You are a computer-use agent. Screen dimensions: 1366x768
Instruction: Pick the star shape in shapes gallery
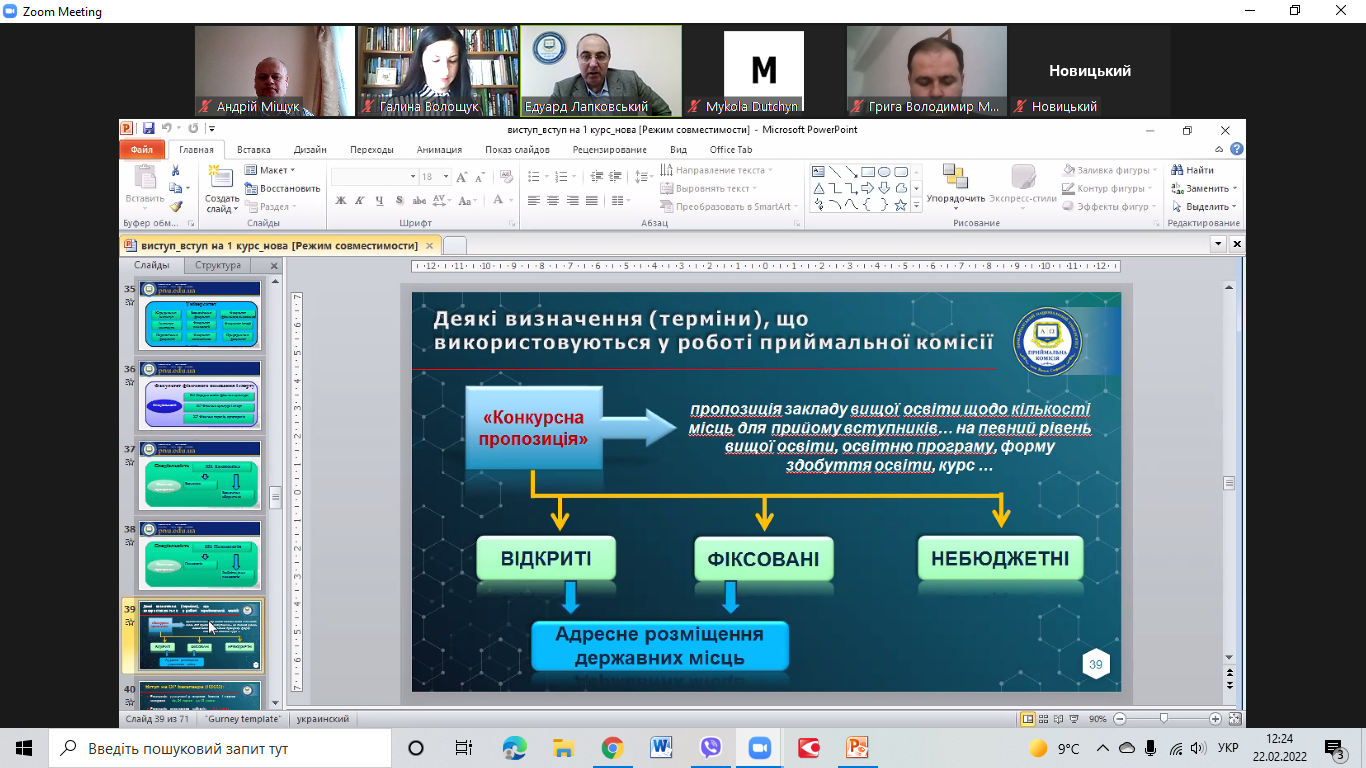900,205
